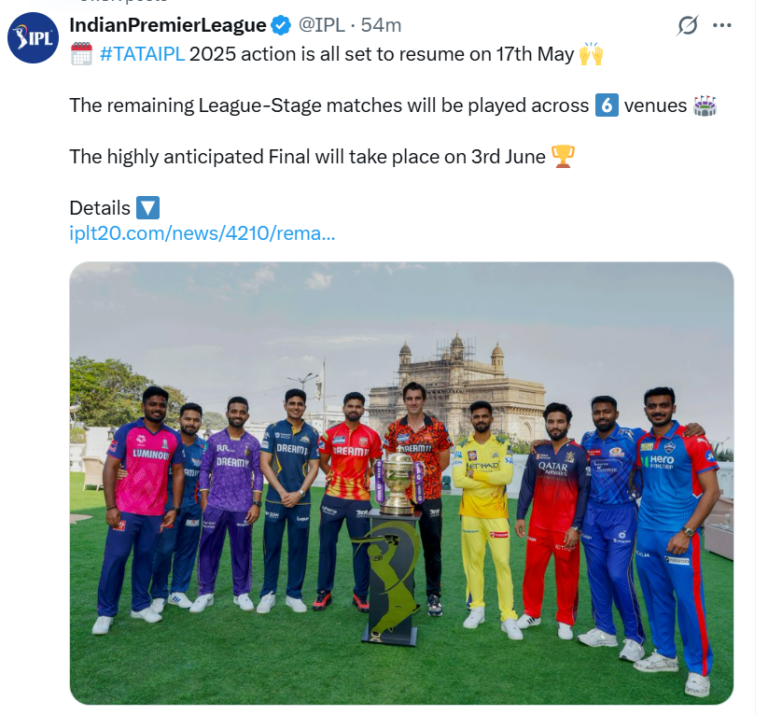This screenshot has height=715, width=768.
Task: Click the IndianPremierLeague display name
Action: (x=168, y=25)
